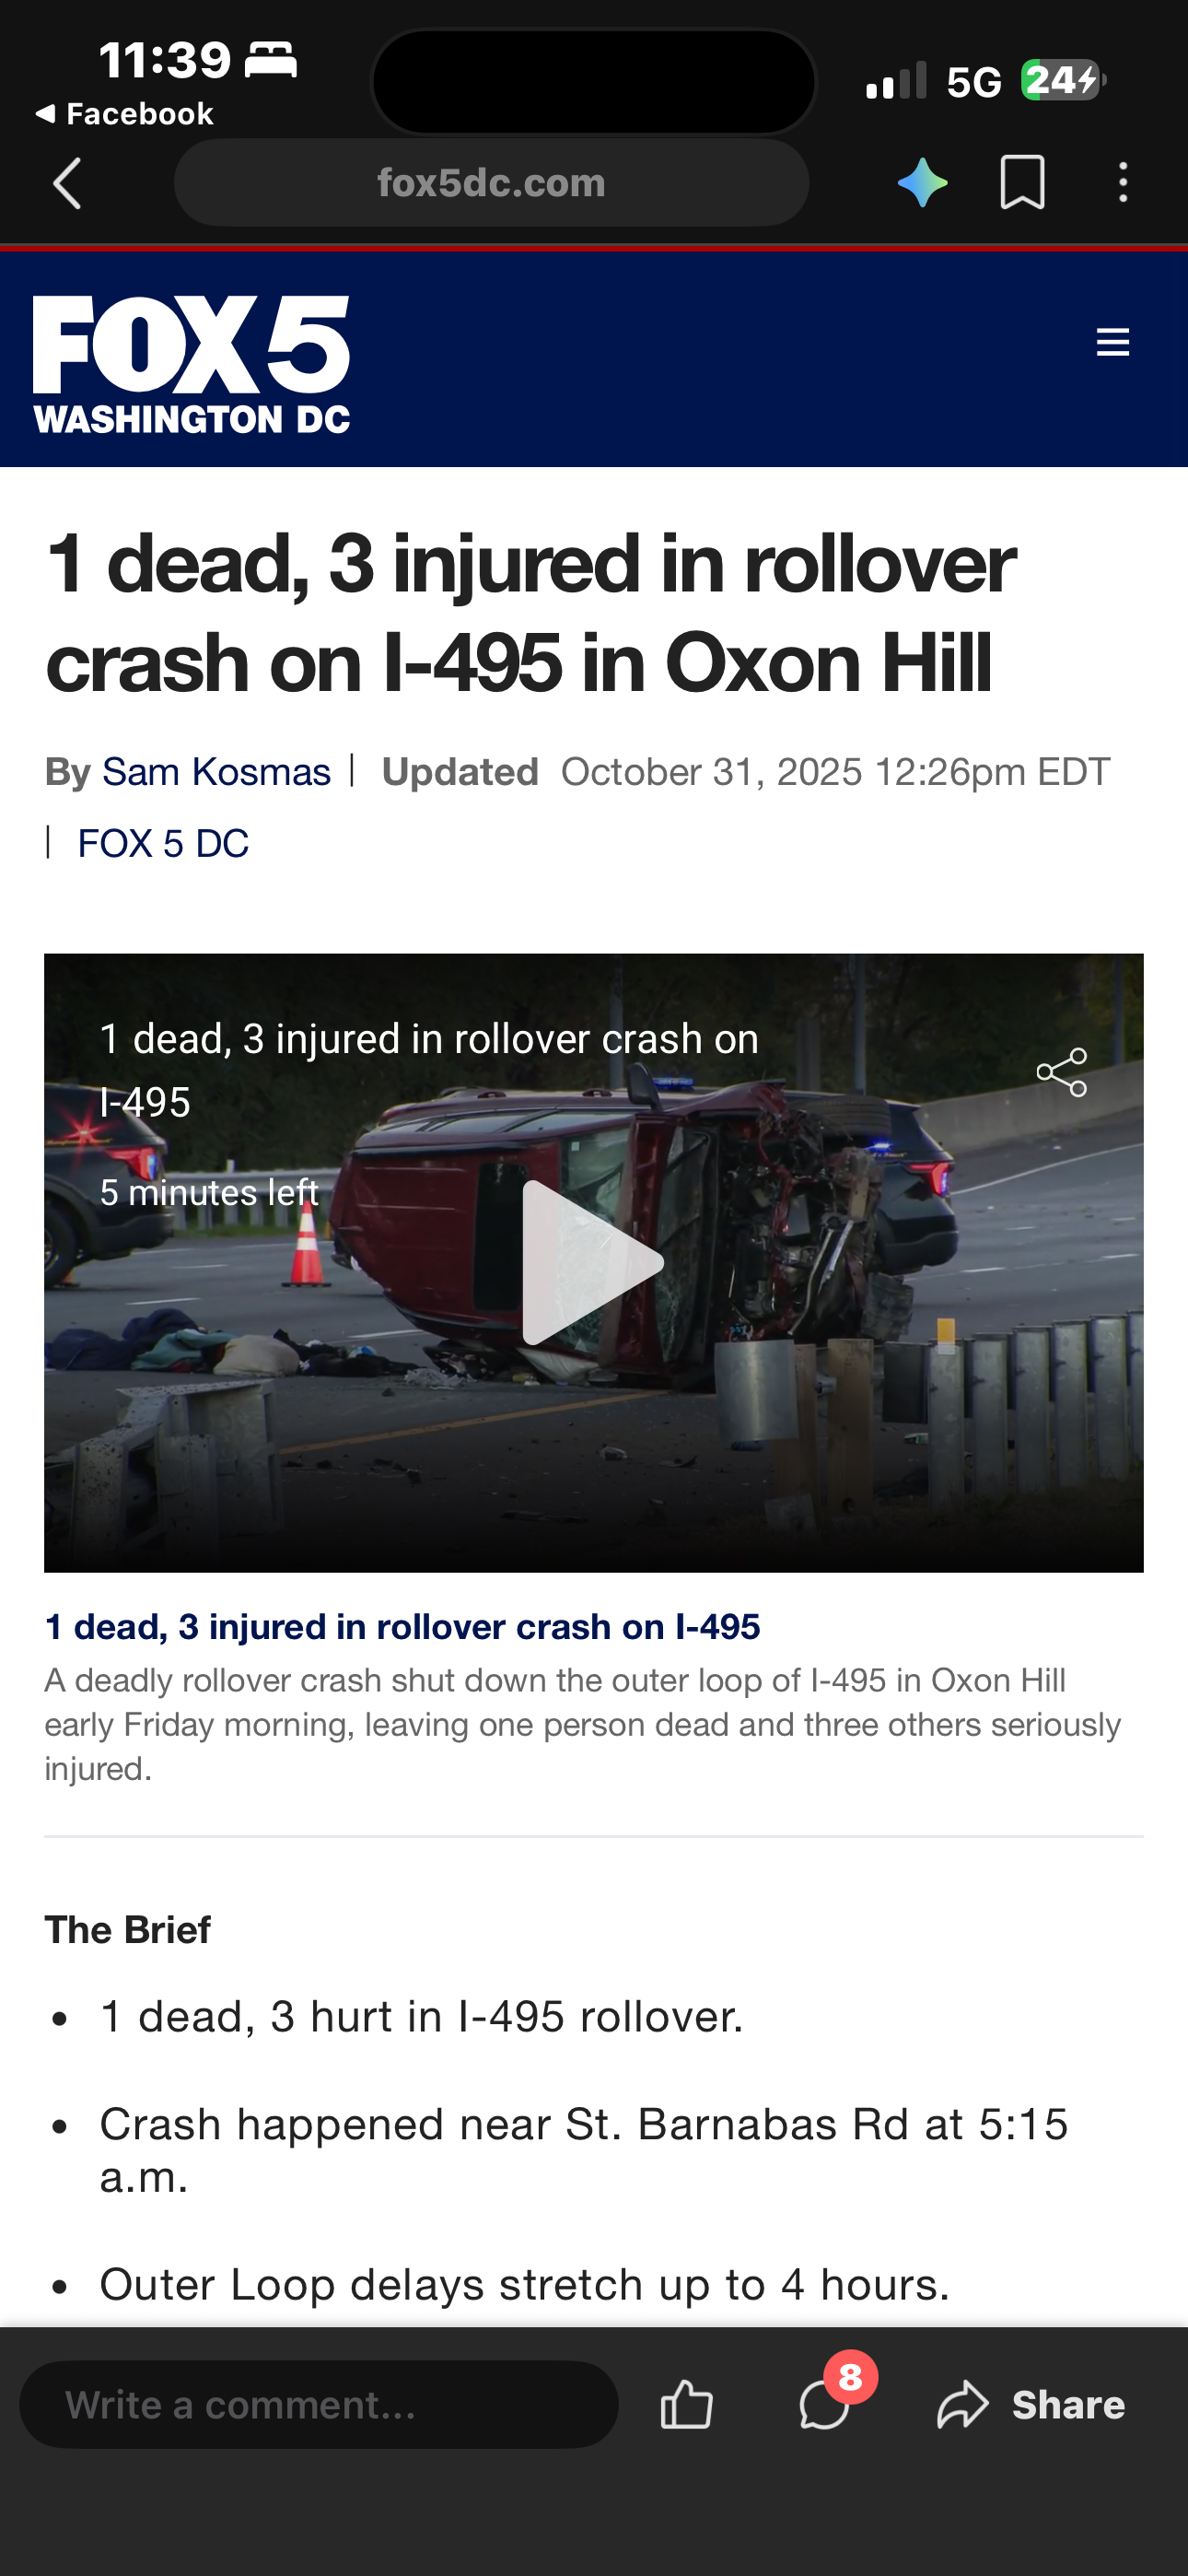Viewport: 1188px width, 2576px height.
Task: Save the page with the bookmark icon
Action: pyautogui.click(x=1022, y=183)
